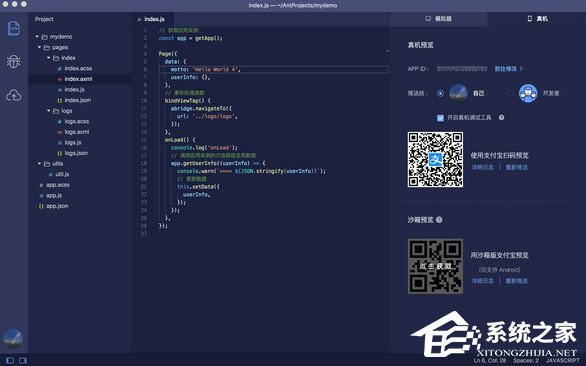Image resolution: width=586 pixels, height=366 pixels.
Task: Click the onLoad() code line
Action: 180,140
